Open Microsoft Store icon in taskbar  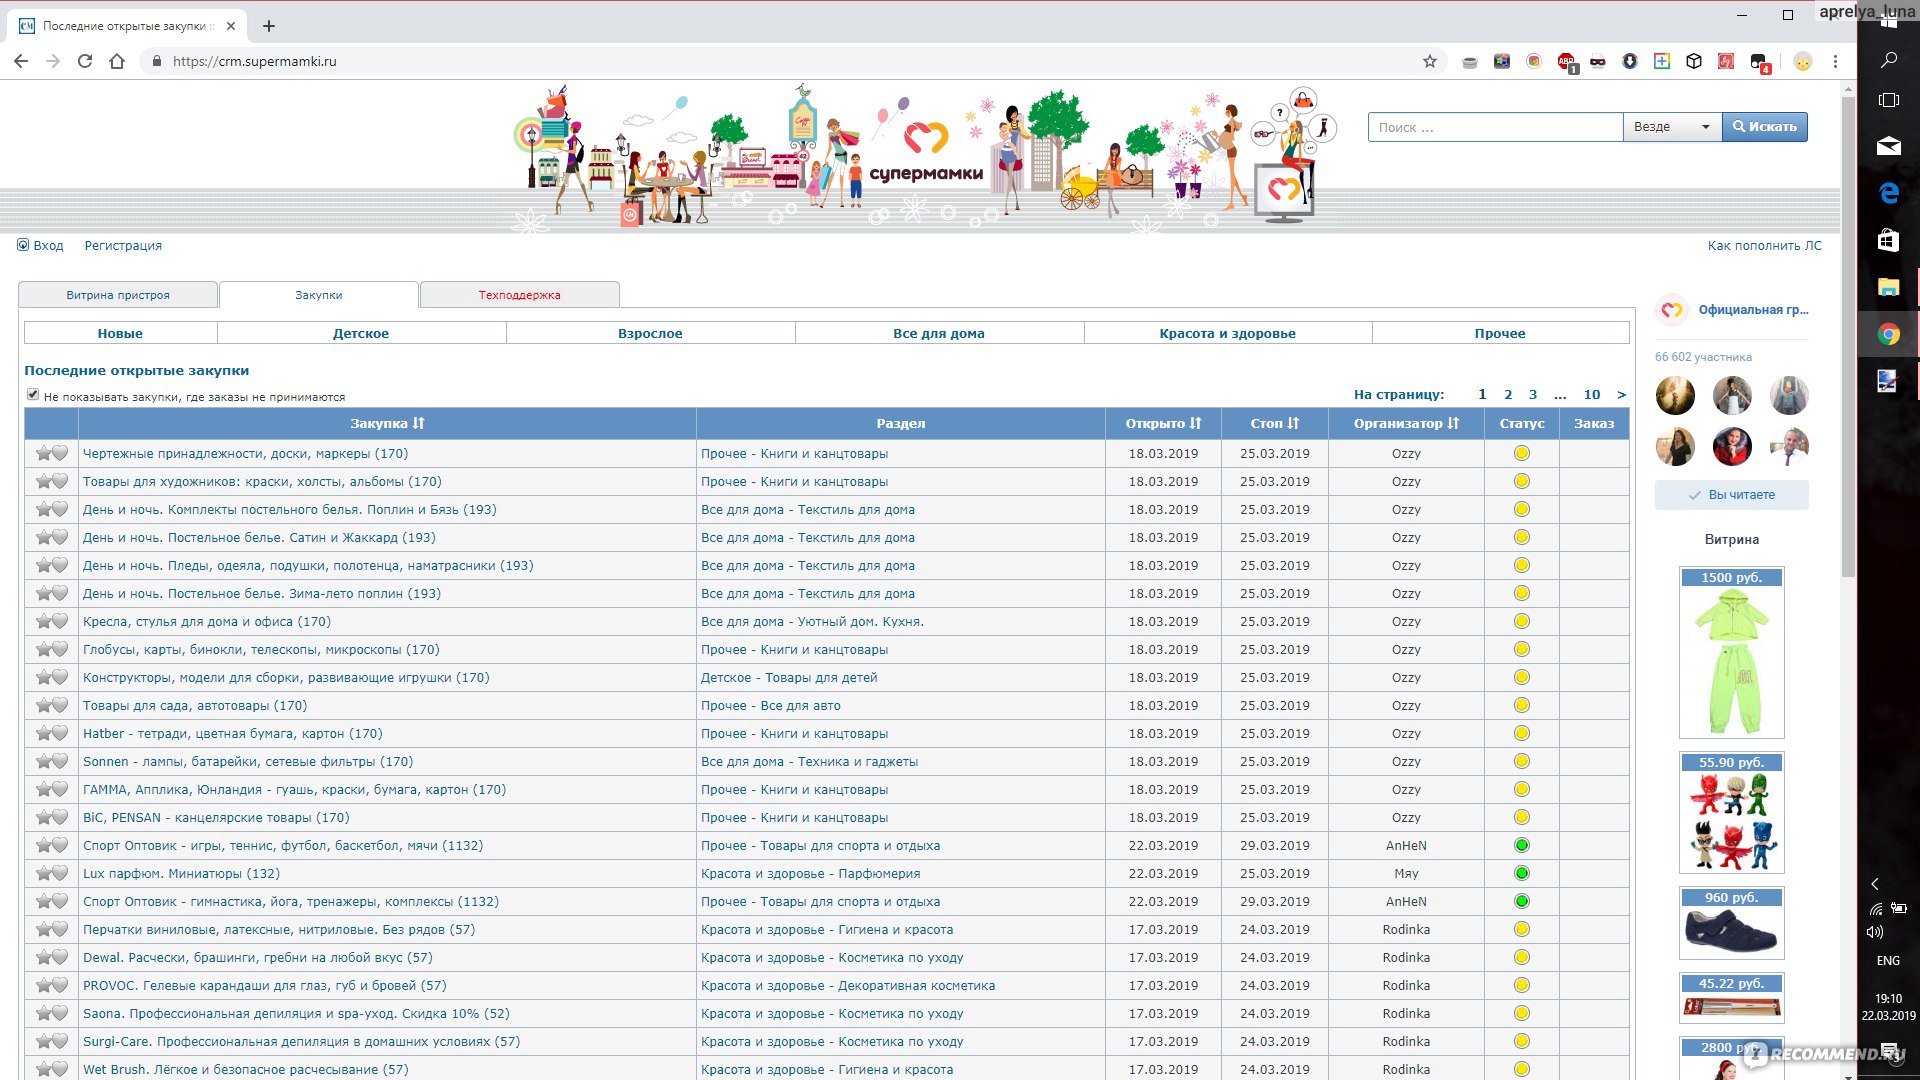[1888, 240]
